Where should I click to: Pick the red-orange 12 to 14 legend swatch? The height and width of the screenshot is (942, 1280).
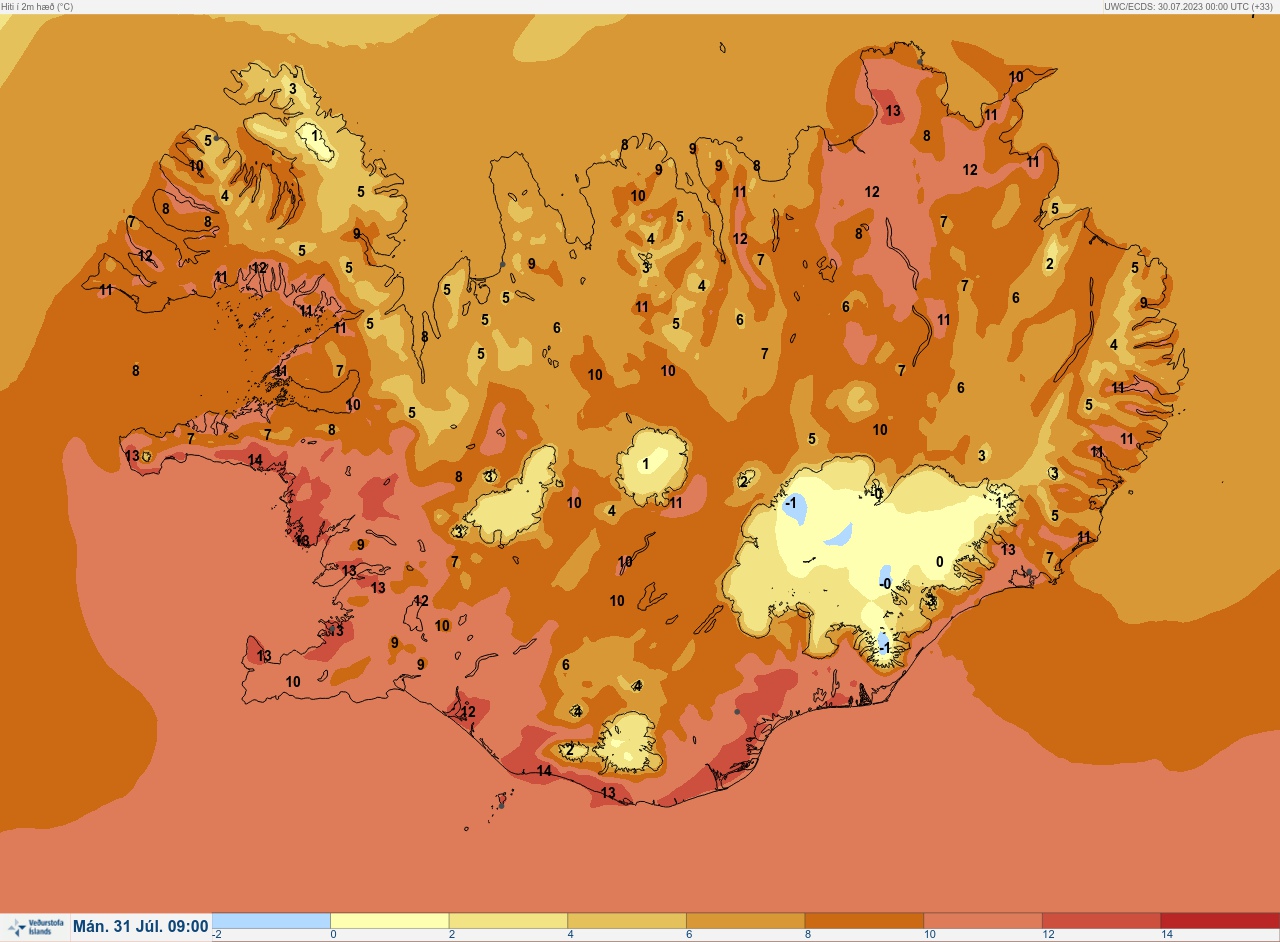tap(1100, 920)
